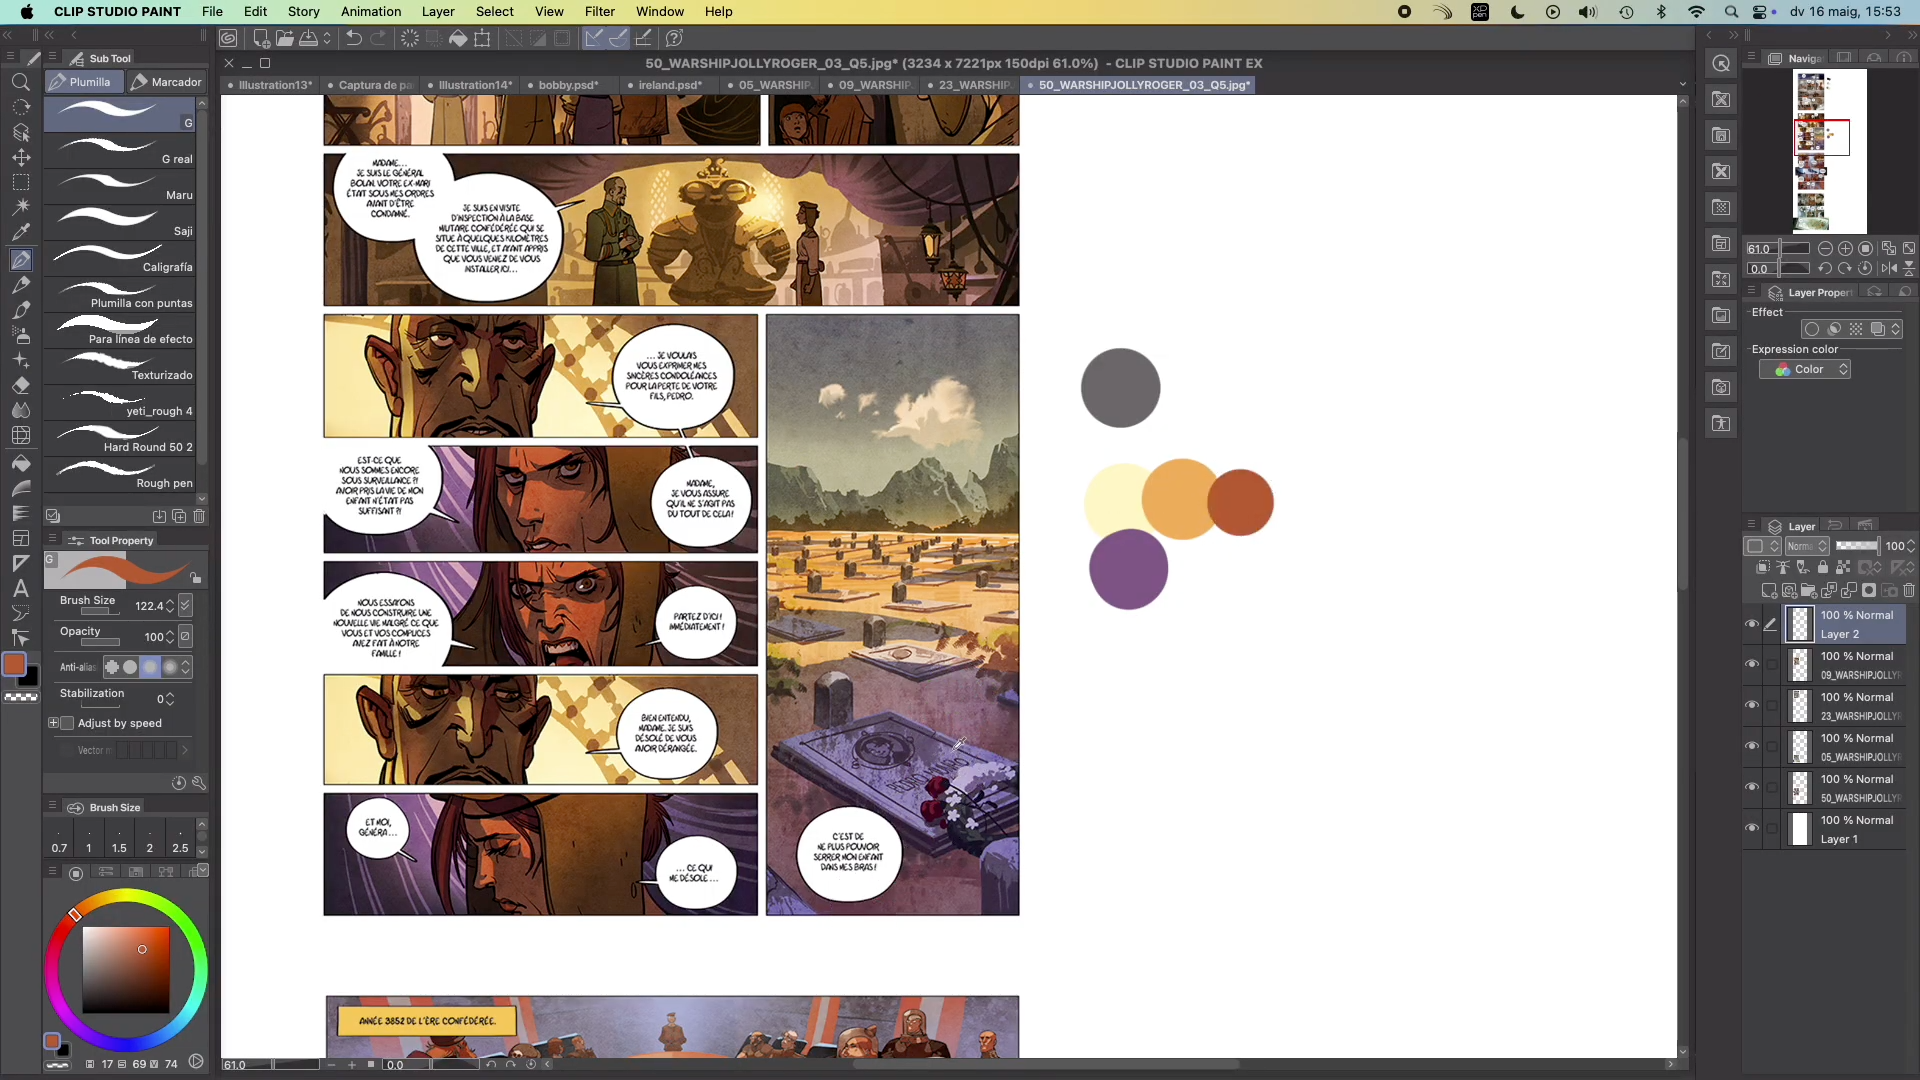Open the Filter menu
This screenshot has height=1080, width=1920.
pyautogui.click(x=600, y=12)
